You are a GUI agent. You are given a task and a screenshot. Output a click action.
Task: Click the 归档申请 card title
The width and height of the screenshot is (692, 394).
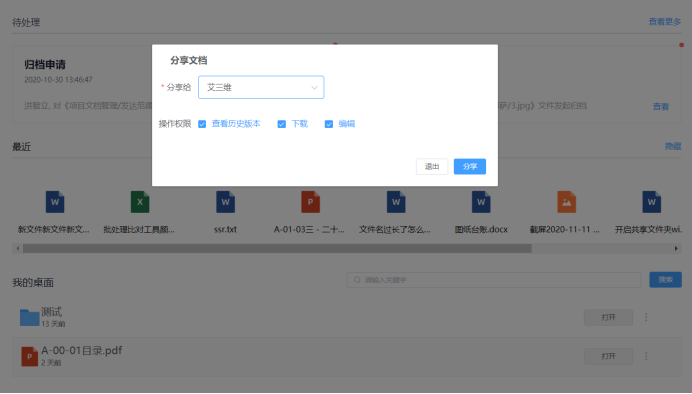[45, 64]
